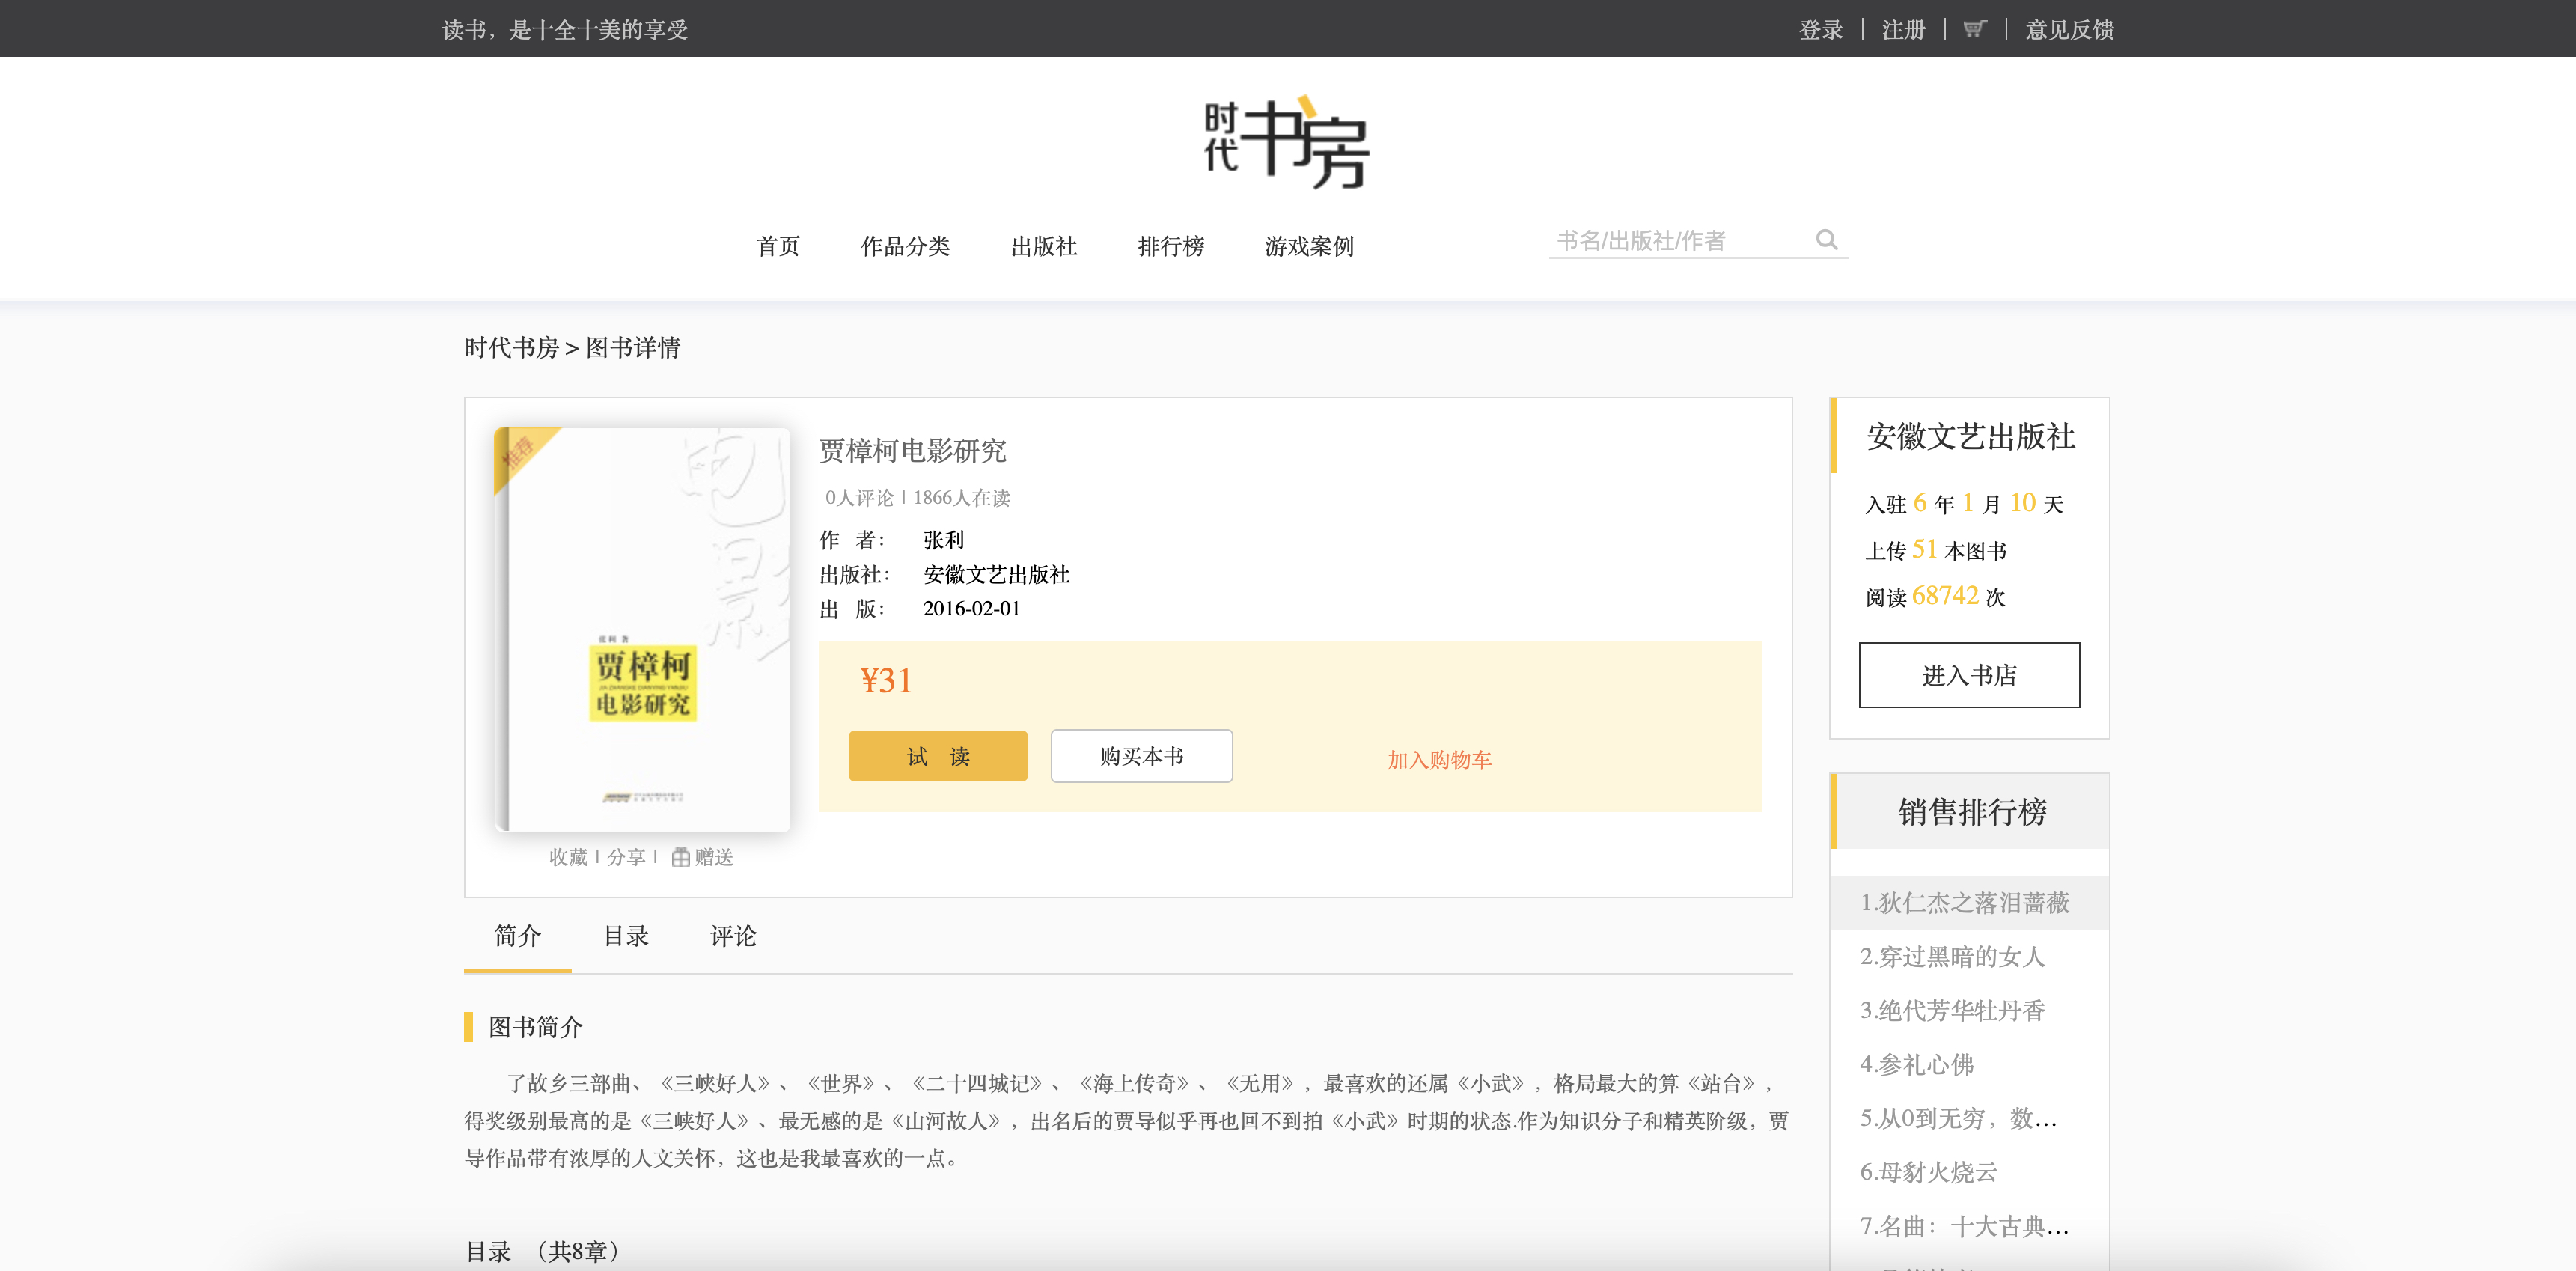Screen dimensions: 2576x1271
Task: Click 阅读 68742 次 stat
Action: point(1936,596)
